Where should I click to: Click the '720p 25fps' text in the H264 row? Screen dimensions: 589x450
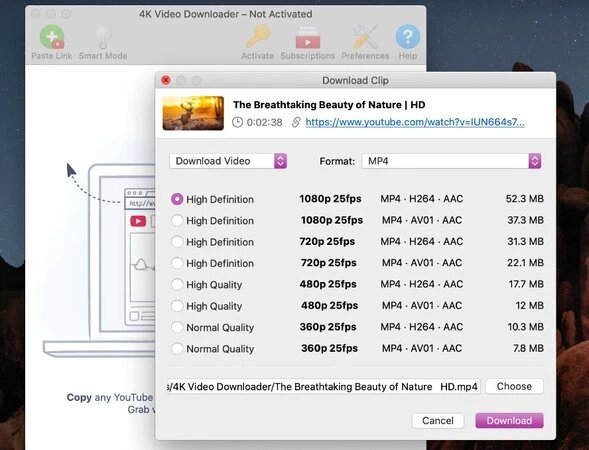coord(327,242)
